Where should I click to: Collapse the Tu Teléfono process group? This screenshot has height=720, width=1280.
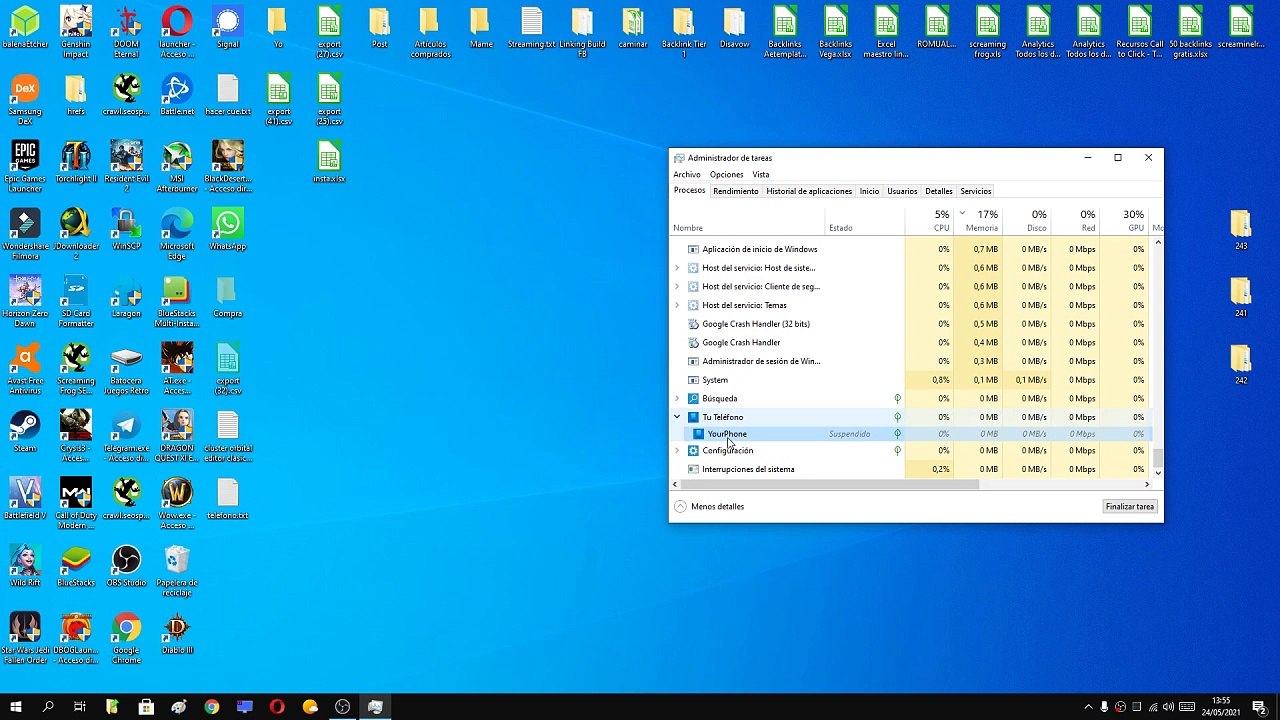tap(677, 417)
